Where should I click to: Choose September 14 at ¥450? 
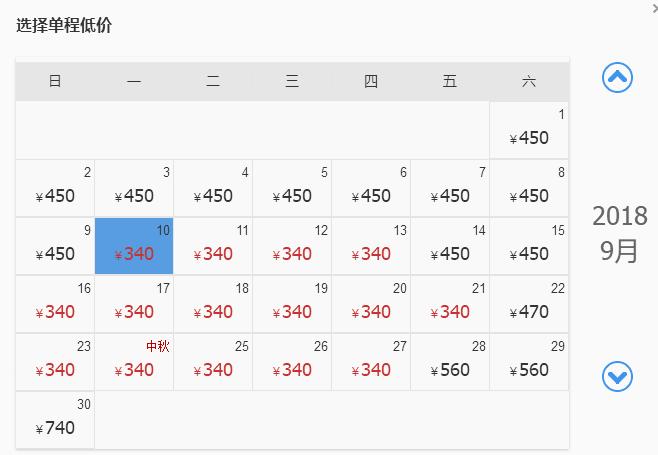click(450, 246)
